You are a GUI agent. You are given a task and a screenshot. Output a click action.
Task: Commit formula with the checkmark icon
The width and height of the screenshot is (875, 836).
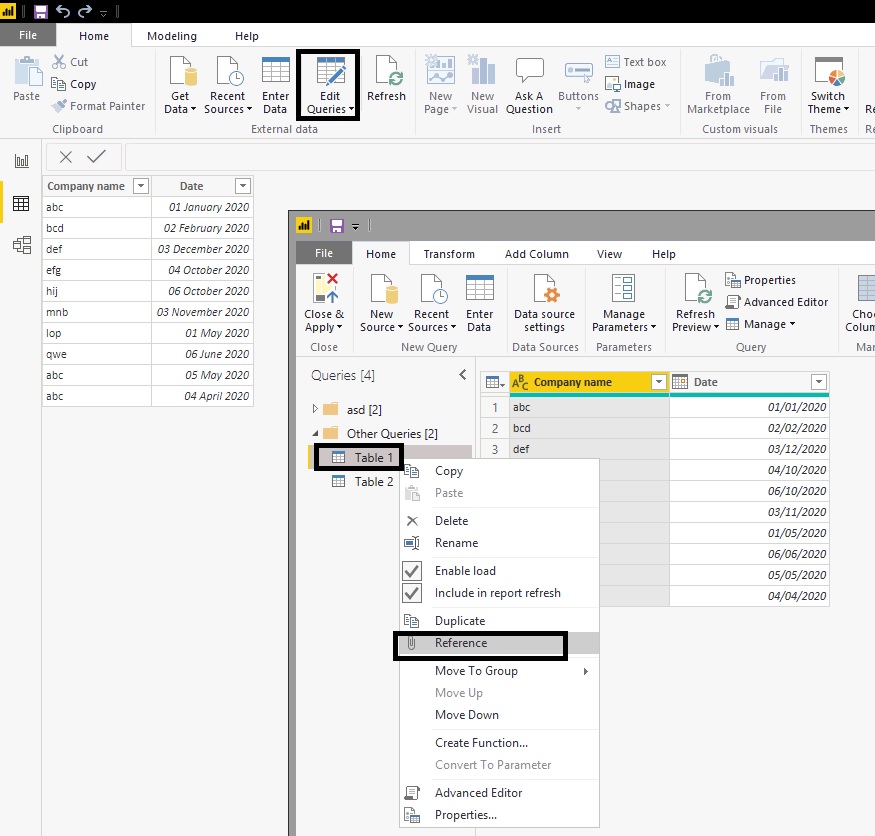(97, 156)
